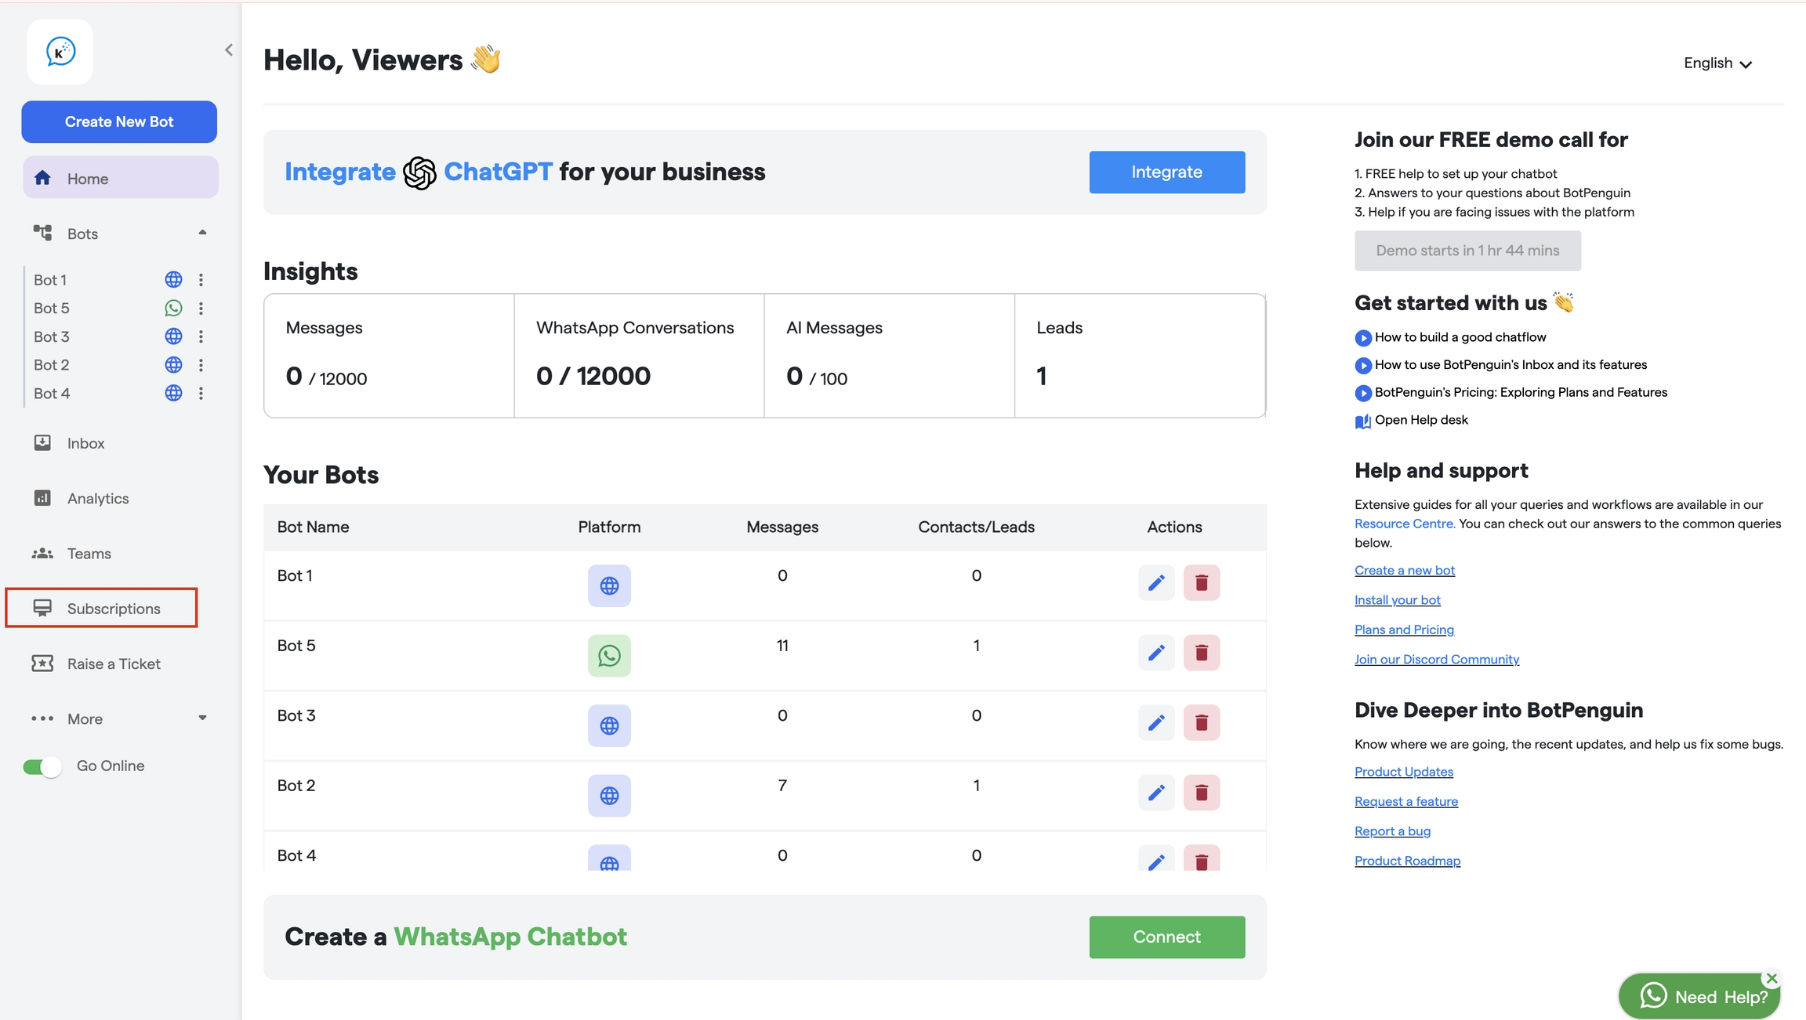Viewport: 1806px width, 1020px height.
Task: Click the website platform icon in Bot 2 row
Action: coord(609,796)
